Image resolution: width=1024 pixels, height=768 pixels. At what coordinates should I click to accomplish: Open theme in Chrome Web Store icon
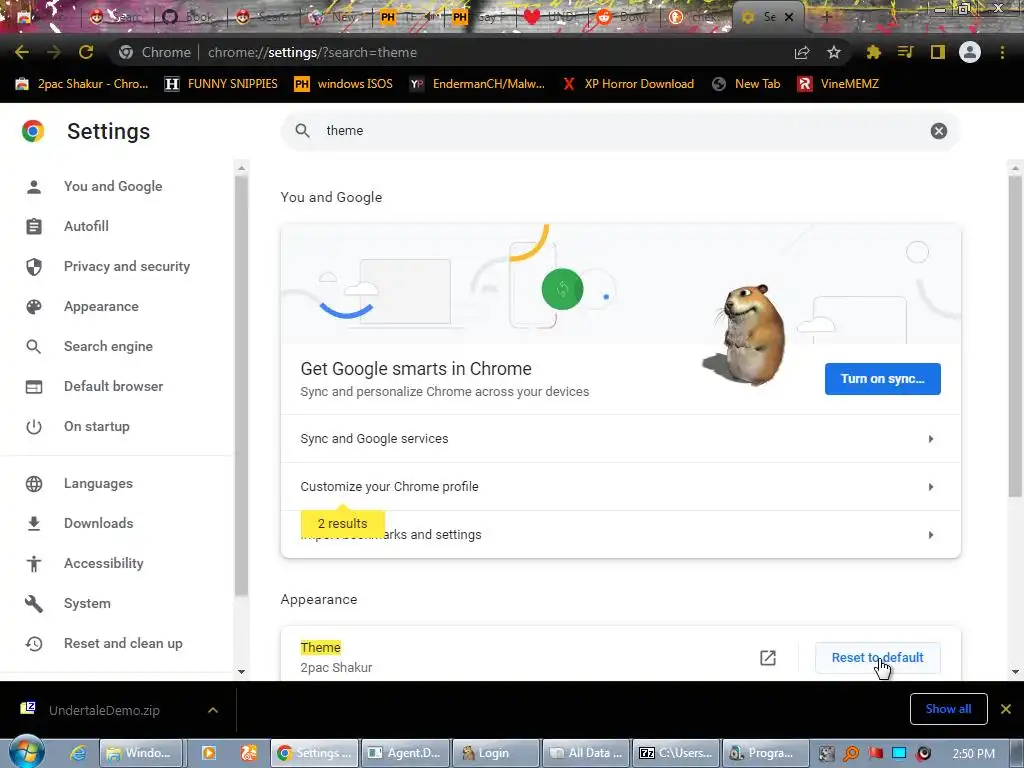(x=768, y=658)
